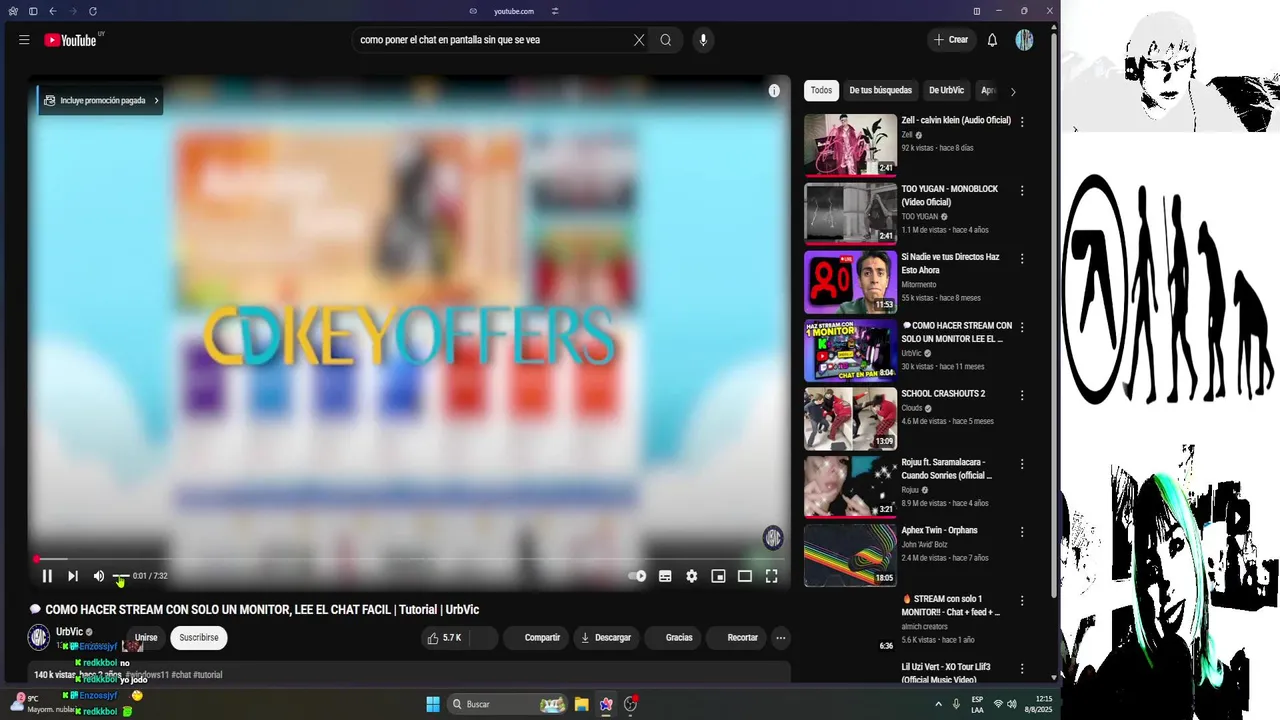Open 'Zell - calvin klein' video thumbnail
1280x720 pixels.
click(850, 145)
